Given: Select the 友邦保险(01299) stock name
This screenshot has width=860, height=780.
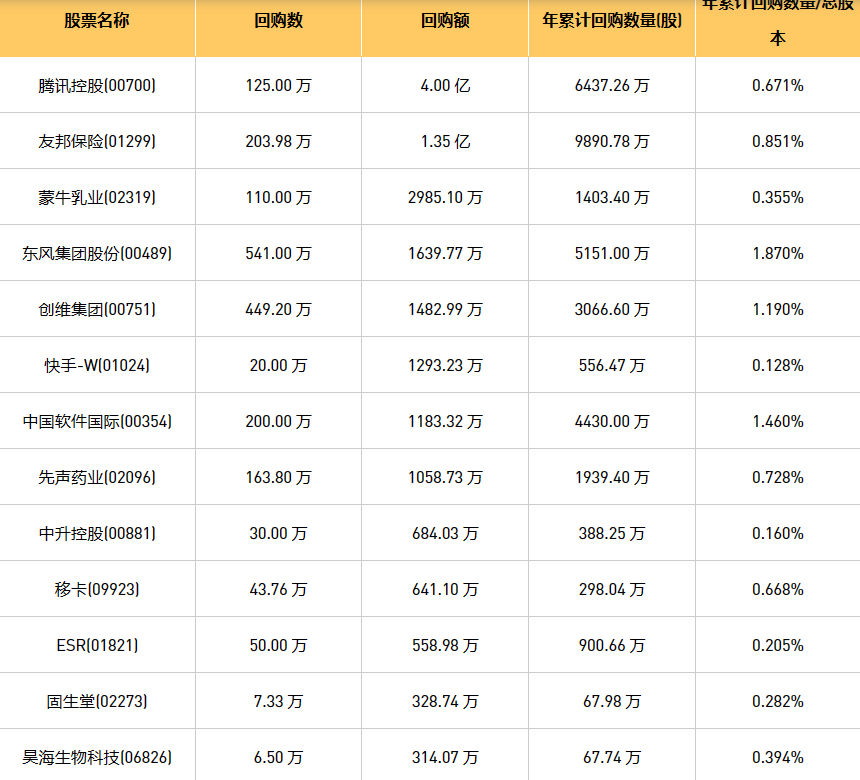Looking at the screenshot, I should click(97, 142).
